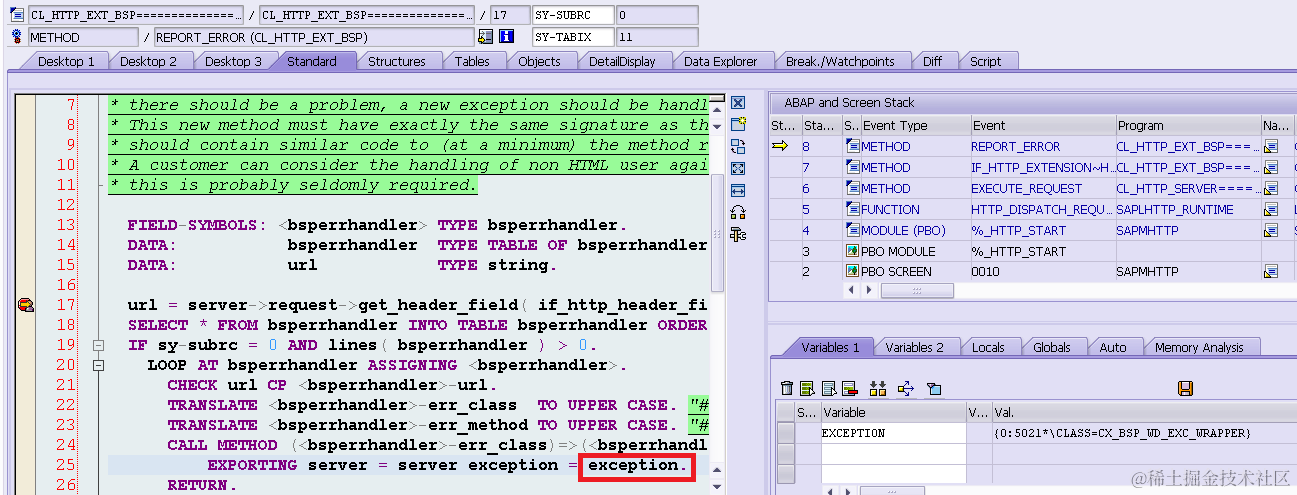Open the Diff tab

coord(932,61)
